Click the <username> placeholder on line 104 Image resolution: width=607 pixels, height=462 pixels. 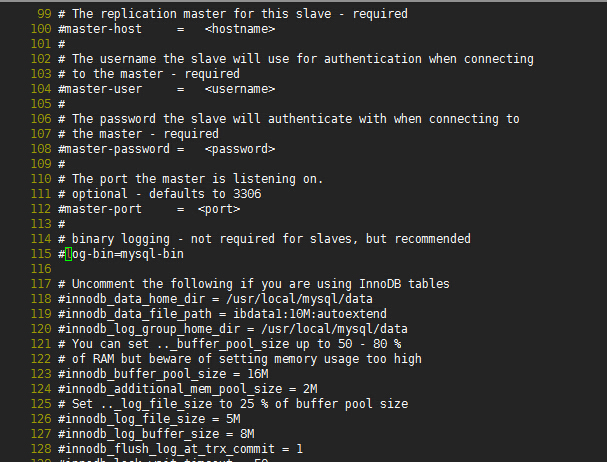[240, 89]
